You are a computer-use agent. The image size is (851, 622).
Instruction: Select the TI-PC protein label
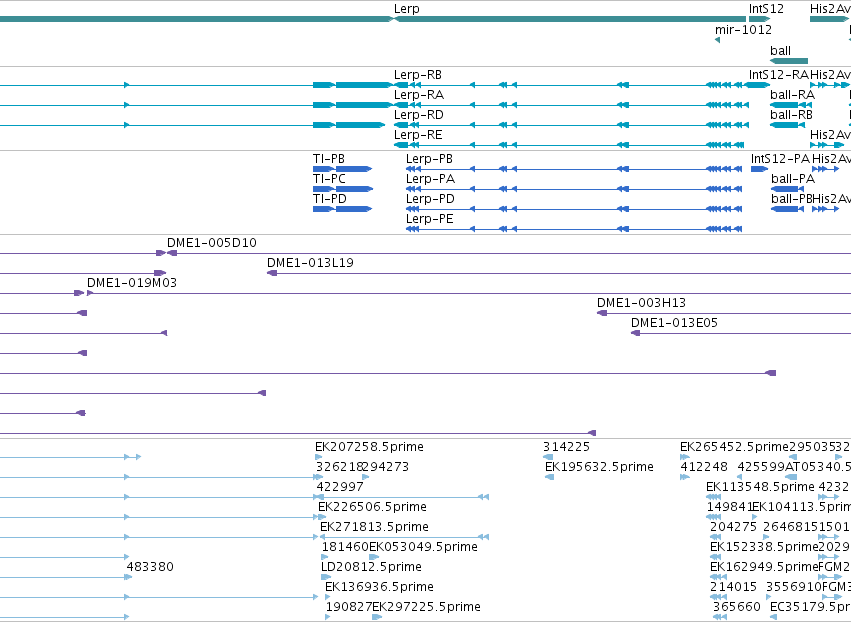pyautogui.click(x=329, y=179)
